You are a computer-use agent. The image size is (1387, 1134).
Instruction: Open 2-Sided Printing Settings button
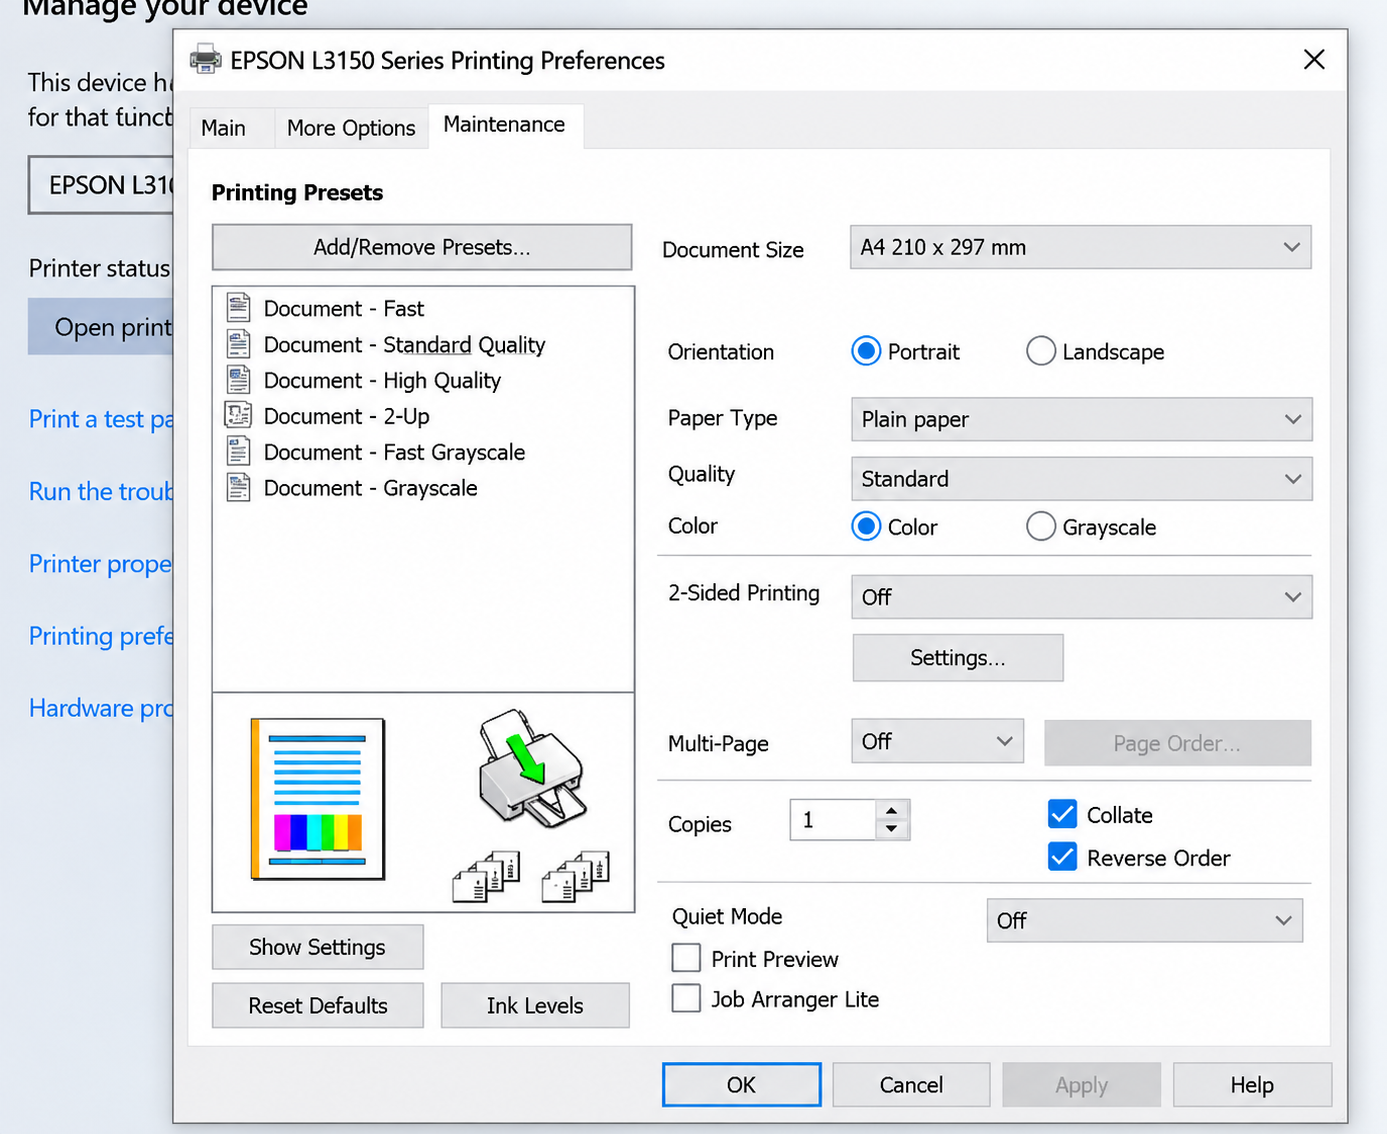pyautogui.click(x=958, y=658)
